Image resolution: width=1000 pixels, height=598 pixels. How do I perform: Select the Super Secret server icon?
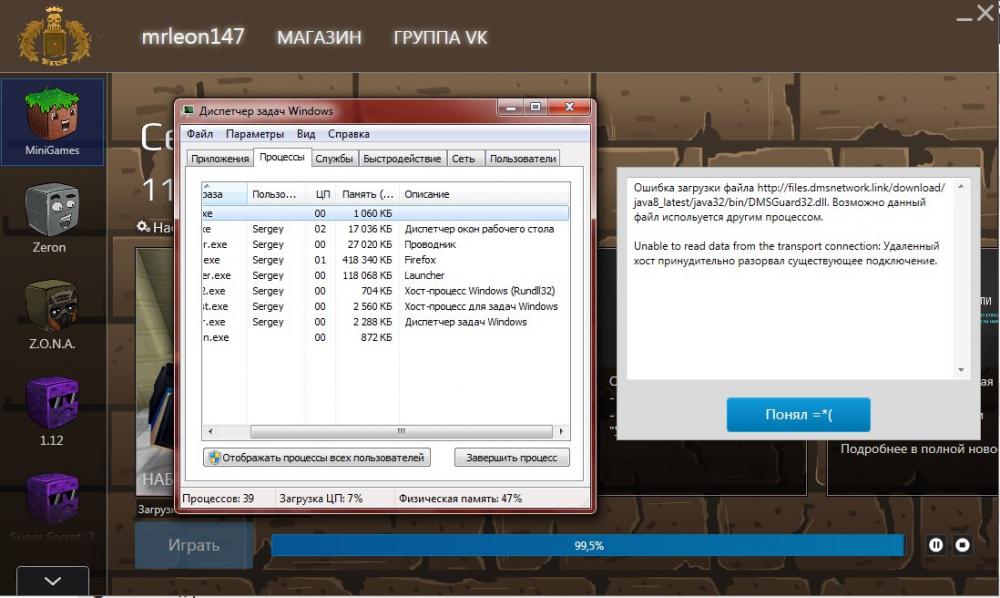[52, 507]
